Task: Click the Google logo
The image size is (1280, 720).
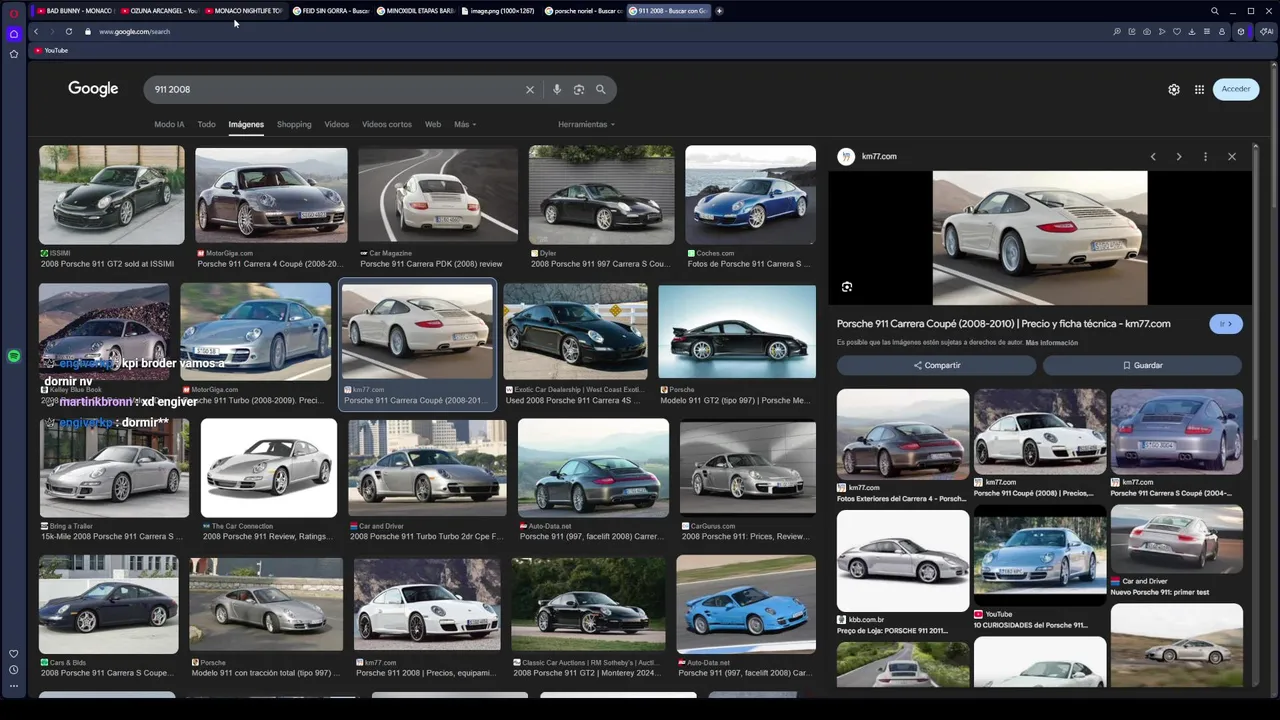Action: click(93, 89)
